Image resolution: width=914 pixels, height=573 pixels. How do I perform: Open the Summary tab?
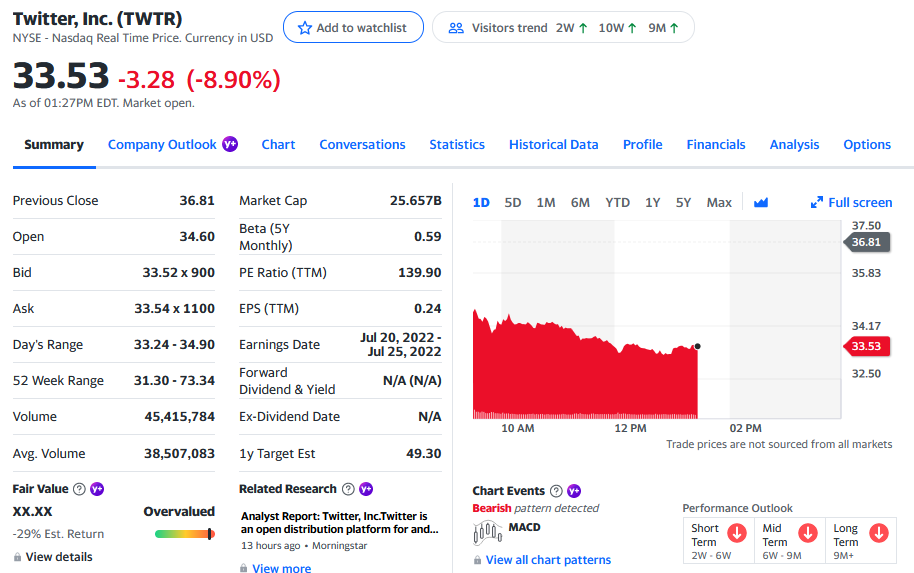(54, 145)
